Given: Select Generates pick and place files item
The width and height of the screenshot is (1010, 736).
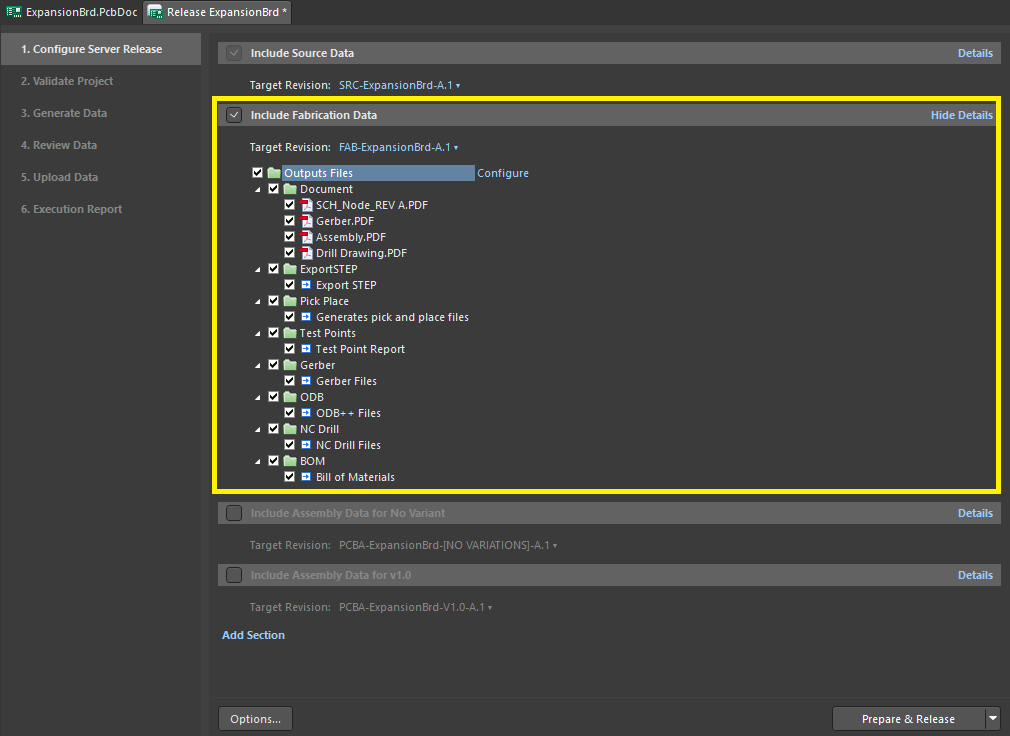Looking at the screenshot, I should tap(392, 317).
